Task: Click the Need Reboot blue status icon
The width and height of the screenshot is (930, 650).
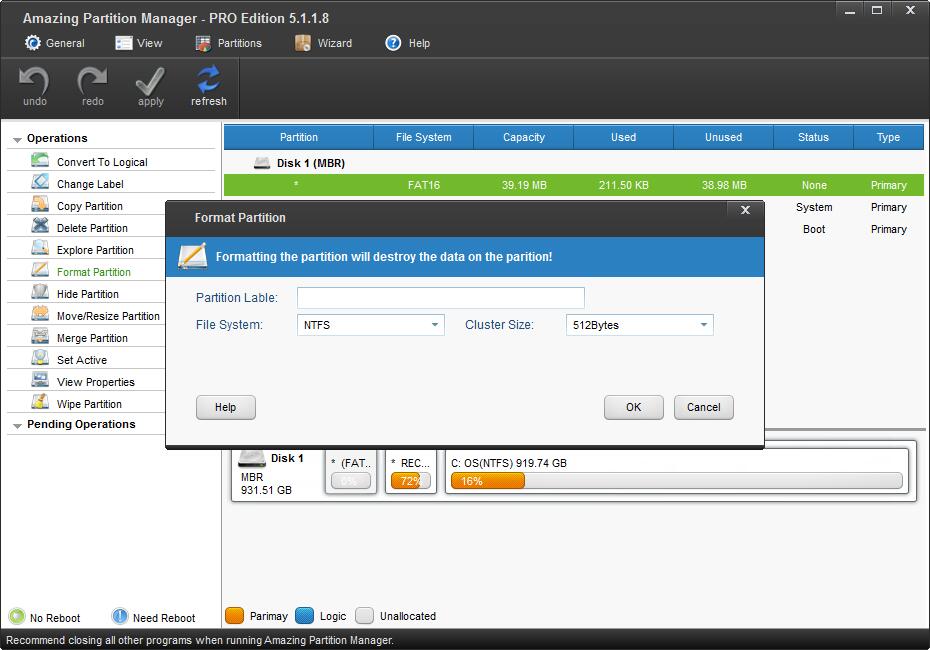Action: 120,617
